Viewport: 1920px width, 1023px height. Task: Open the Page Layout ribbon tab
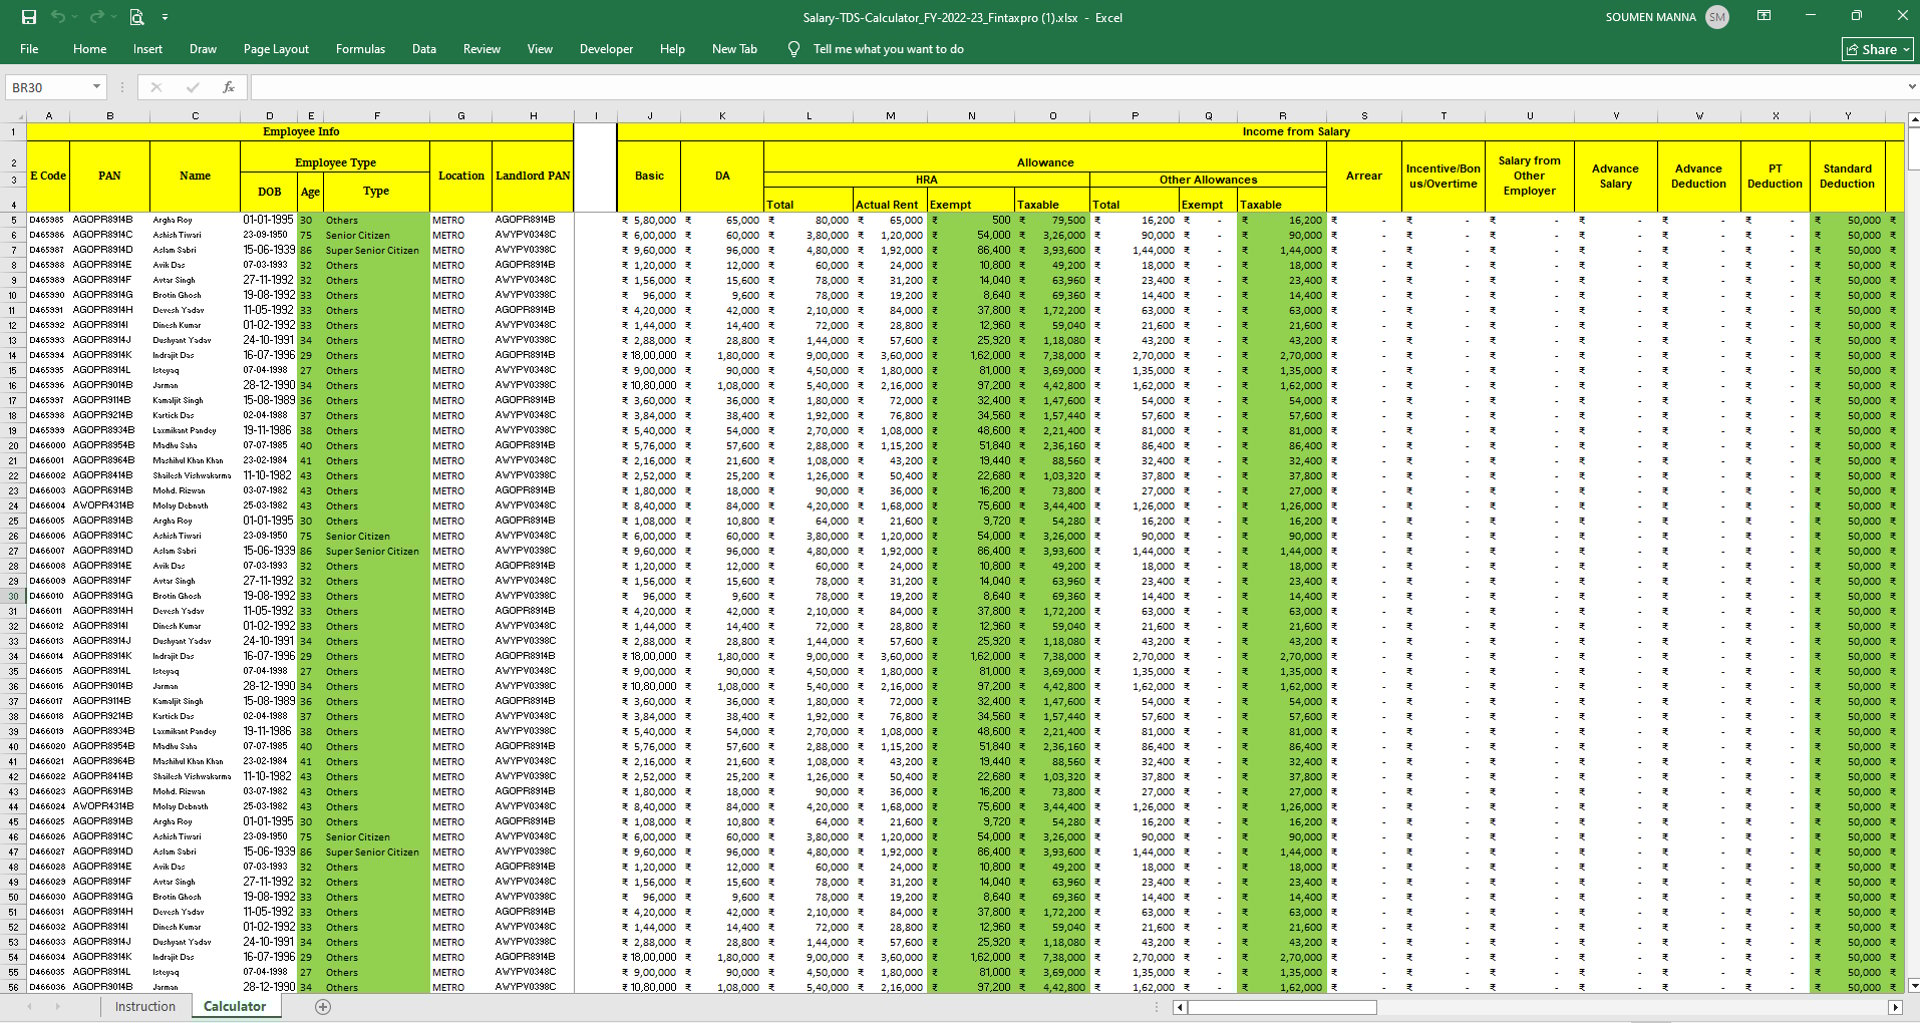pos(276,49)
